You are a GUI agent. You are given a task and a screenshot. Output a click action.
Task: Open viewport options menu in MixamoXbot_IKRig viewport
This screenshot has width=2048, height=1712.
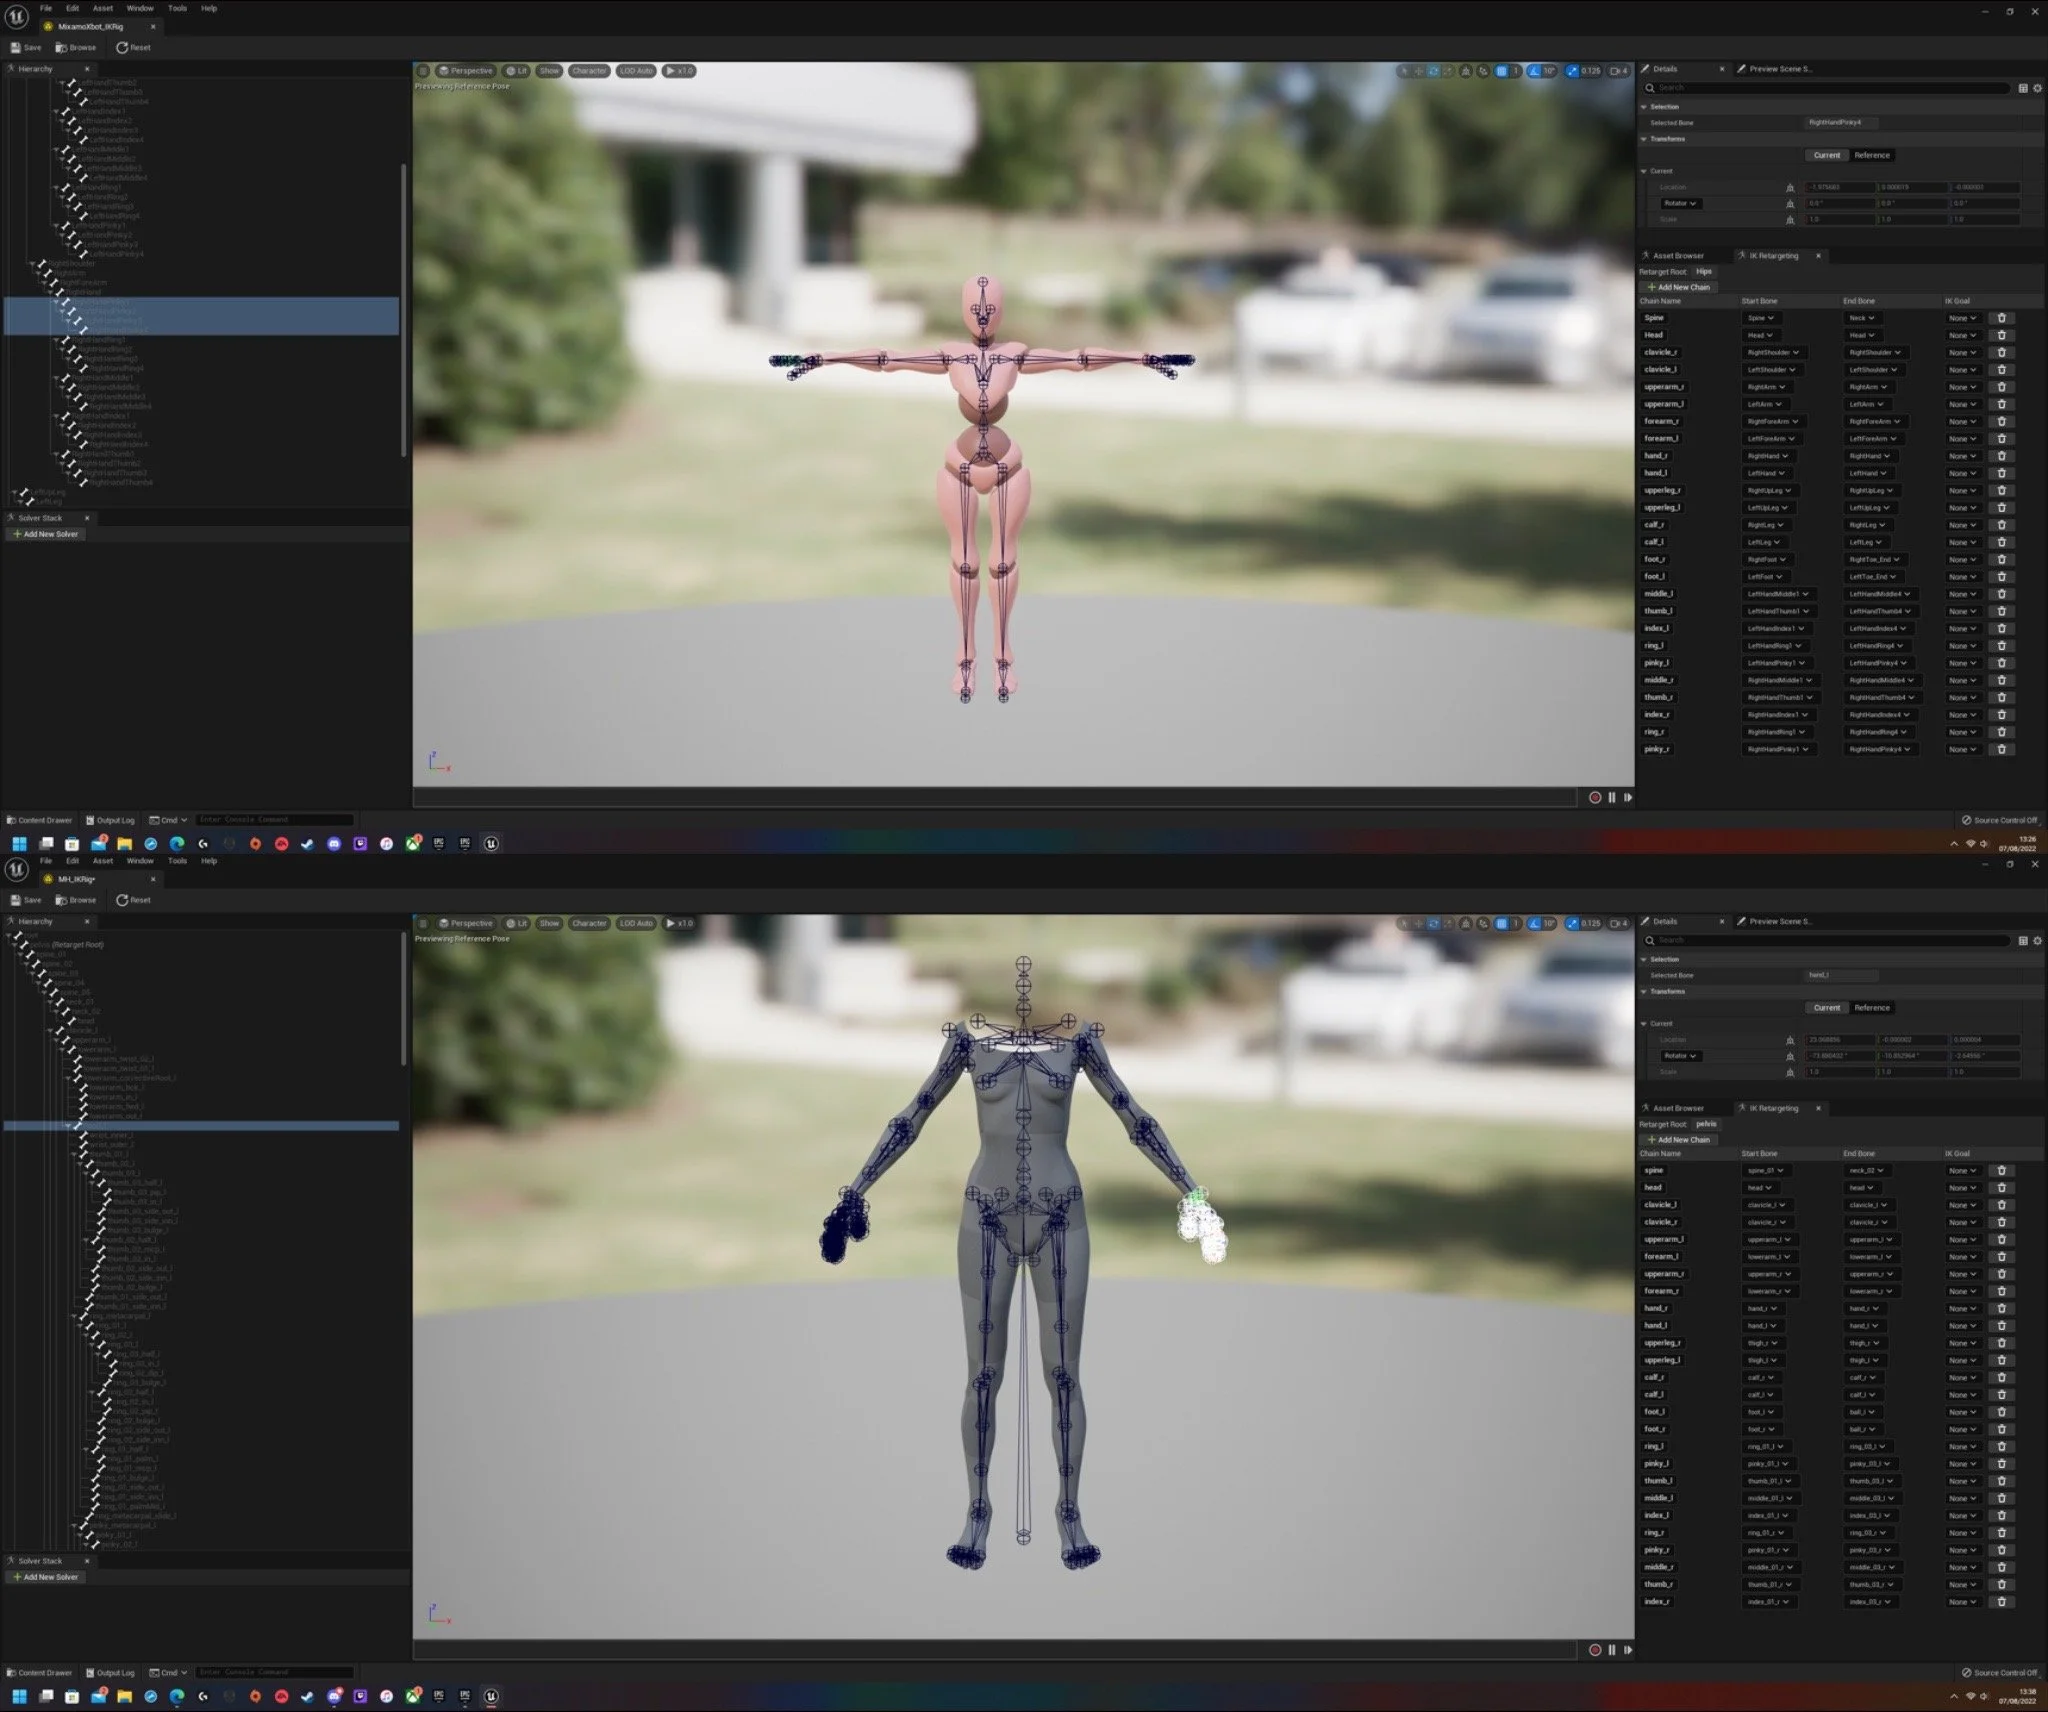click(x=423, y=71)
